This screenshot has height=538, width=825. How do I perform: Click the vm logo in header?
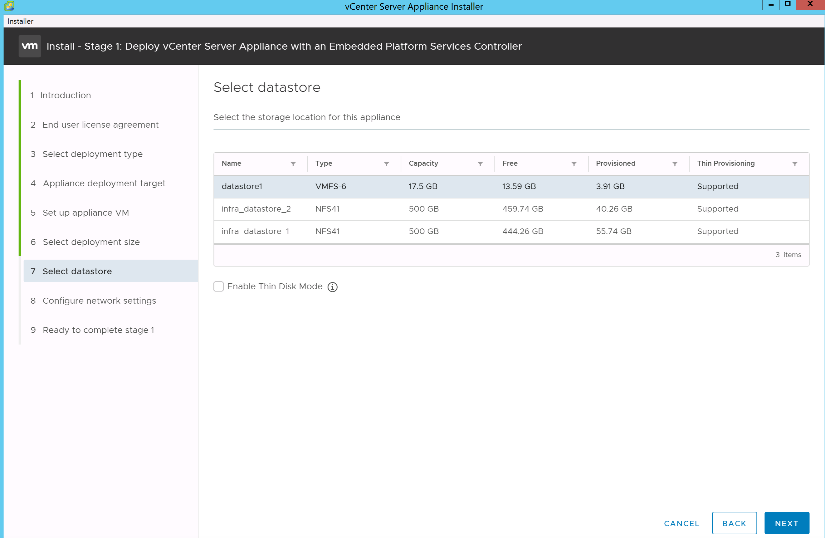(x=30, y=46)
